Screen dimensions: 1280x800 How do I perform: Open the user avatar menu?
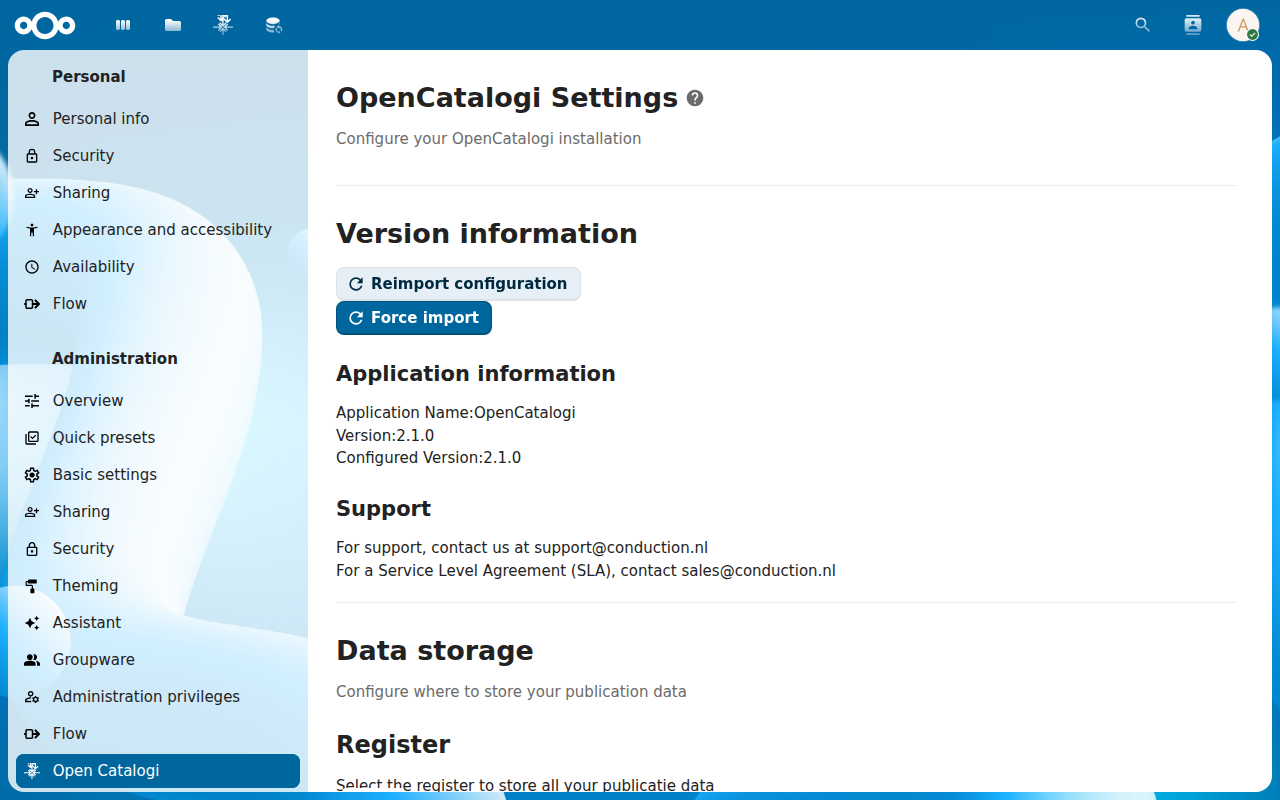[1243, 25]
